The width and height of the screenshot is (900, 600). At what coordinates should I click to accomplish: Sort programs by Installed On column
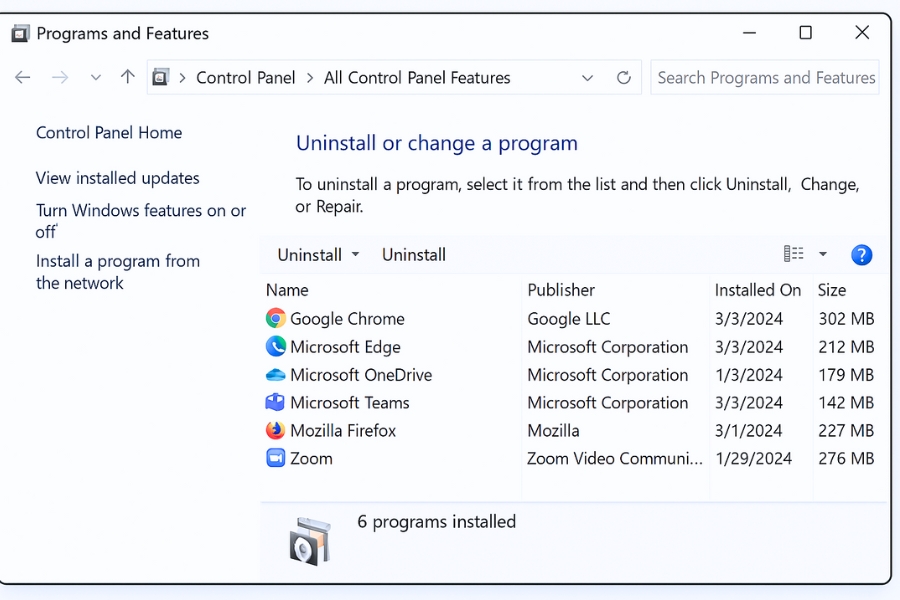click(757, 290)
